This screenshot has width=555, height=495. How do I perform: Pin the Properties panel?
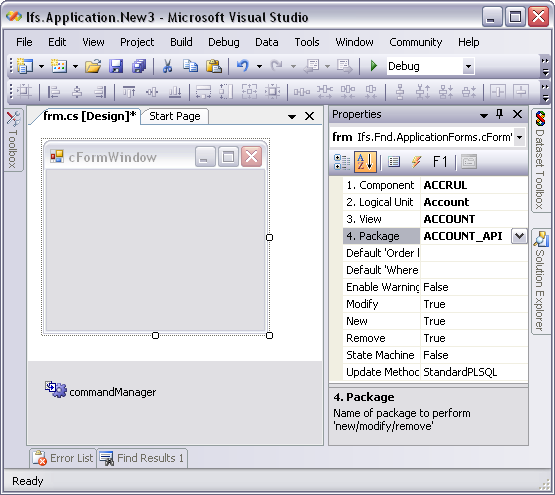499,114
